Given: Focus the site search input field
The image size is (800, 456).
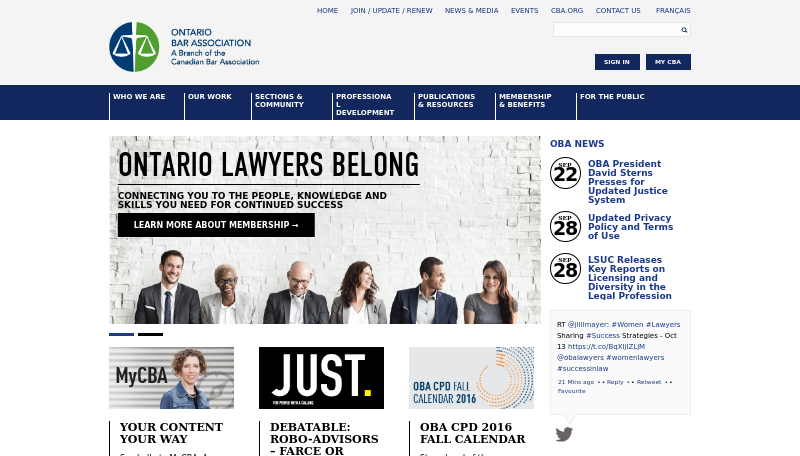Looking at the screenshot, I should tap(616, 30).
